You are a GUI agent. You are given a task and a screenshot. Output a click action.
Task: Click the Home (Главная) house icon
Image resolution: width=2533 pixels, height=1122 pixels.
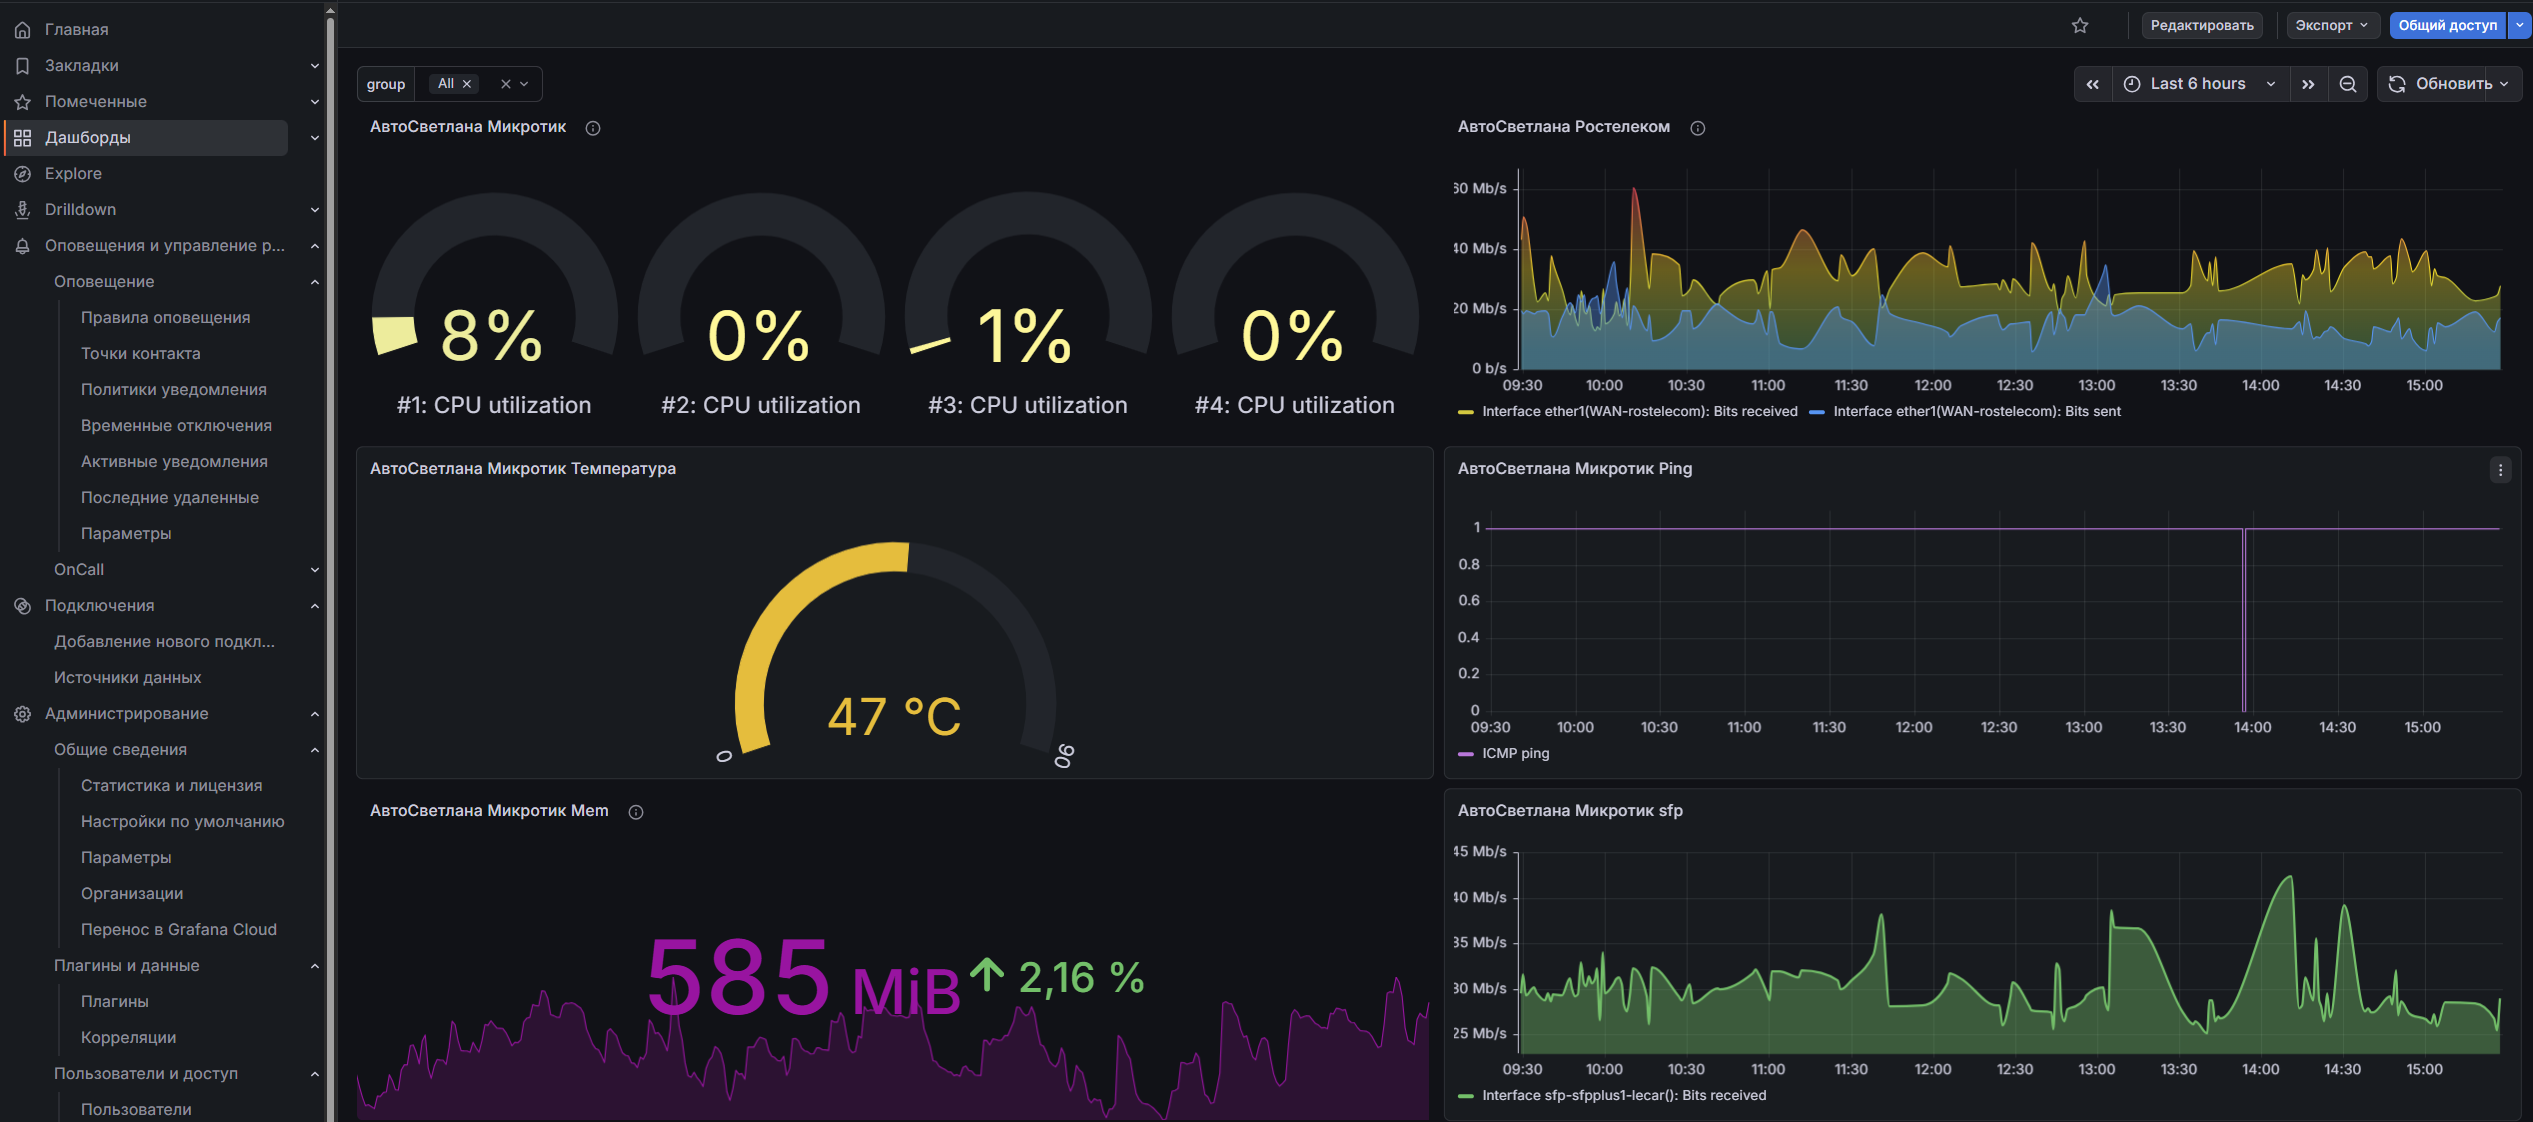pos(22,30)
